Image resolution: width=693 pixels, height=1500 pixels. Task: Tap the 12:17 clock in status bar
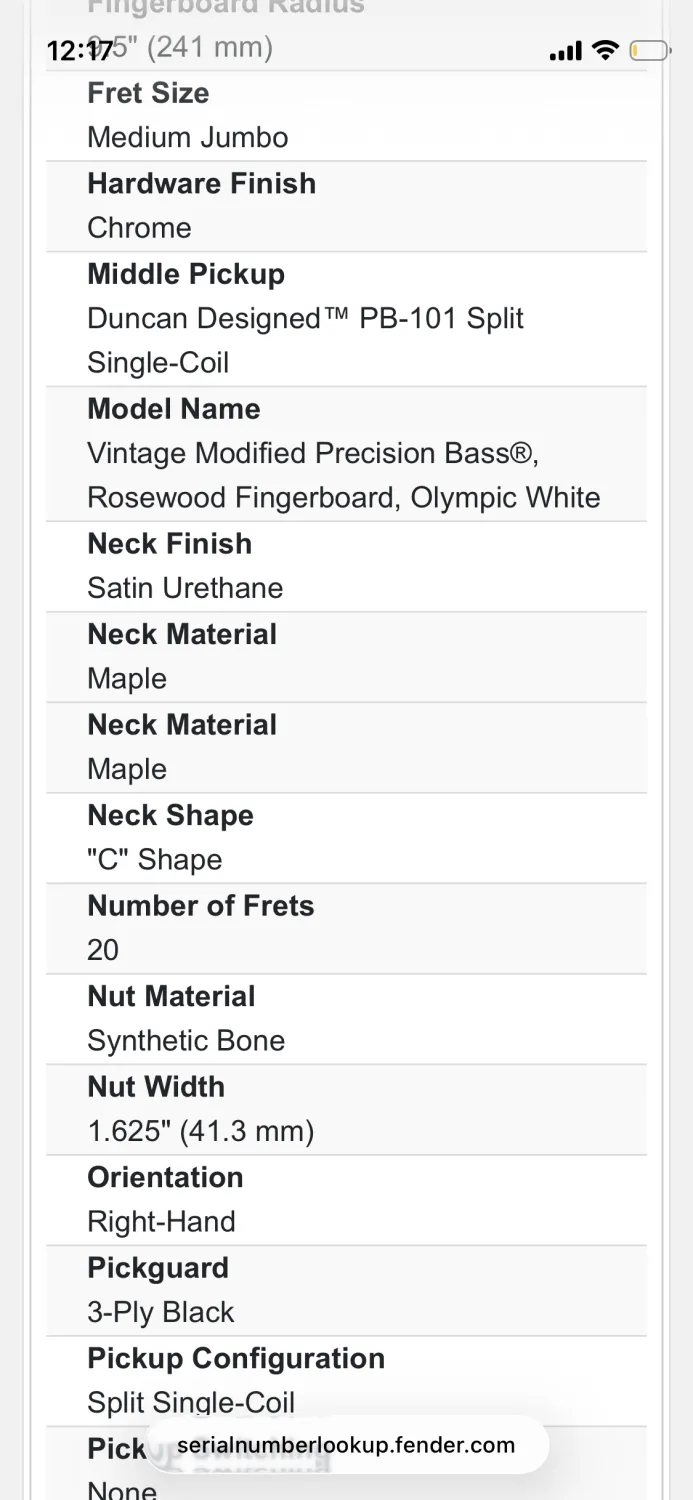[80, 51]
